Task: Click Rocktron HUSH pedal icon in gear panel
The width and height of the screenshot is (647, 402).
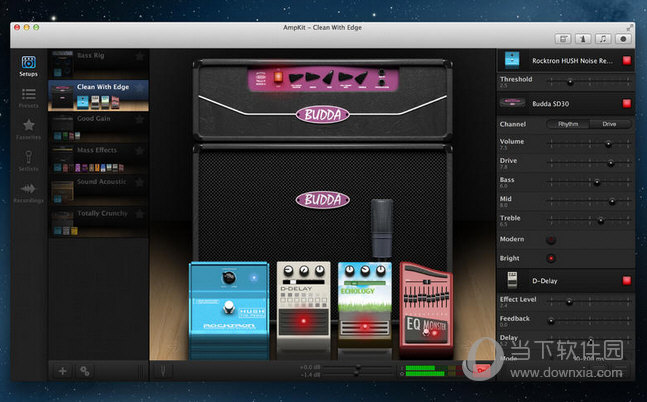Action: coord(512,60)
